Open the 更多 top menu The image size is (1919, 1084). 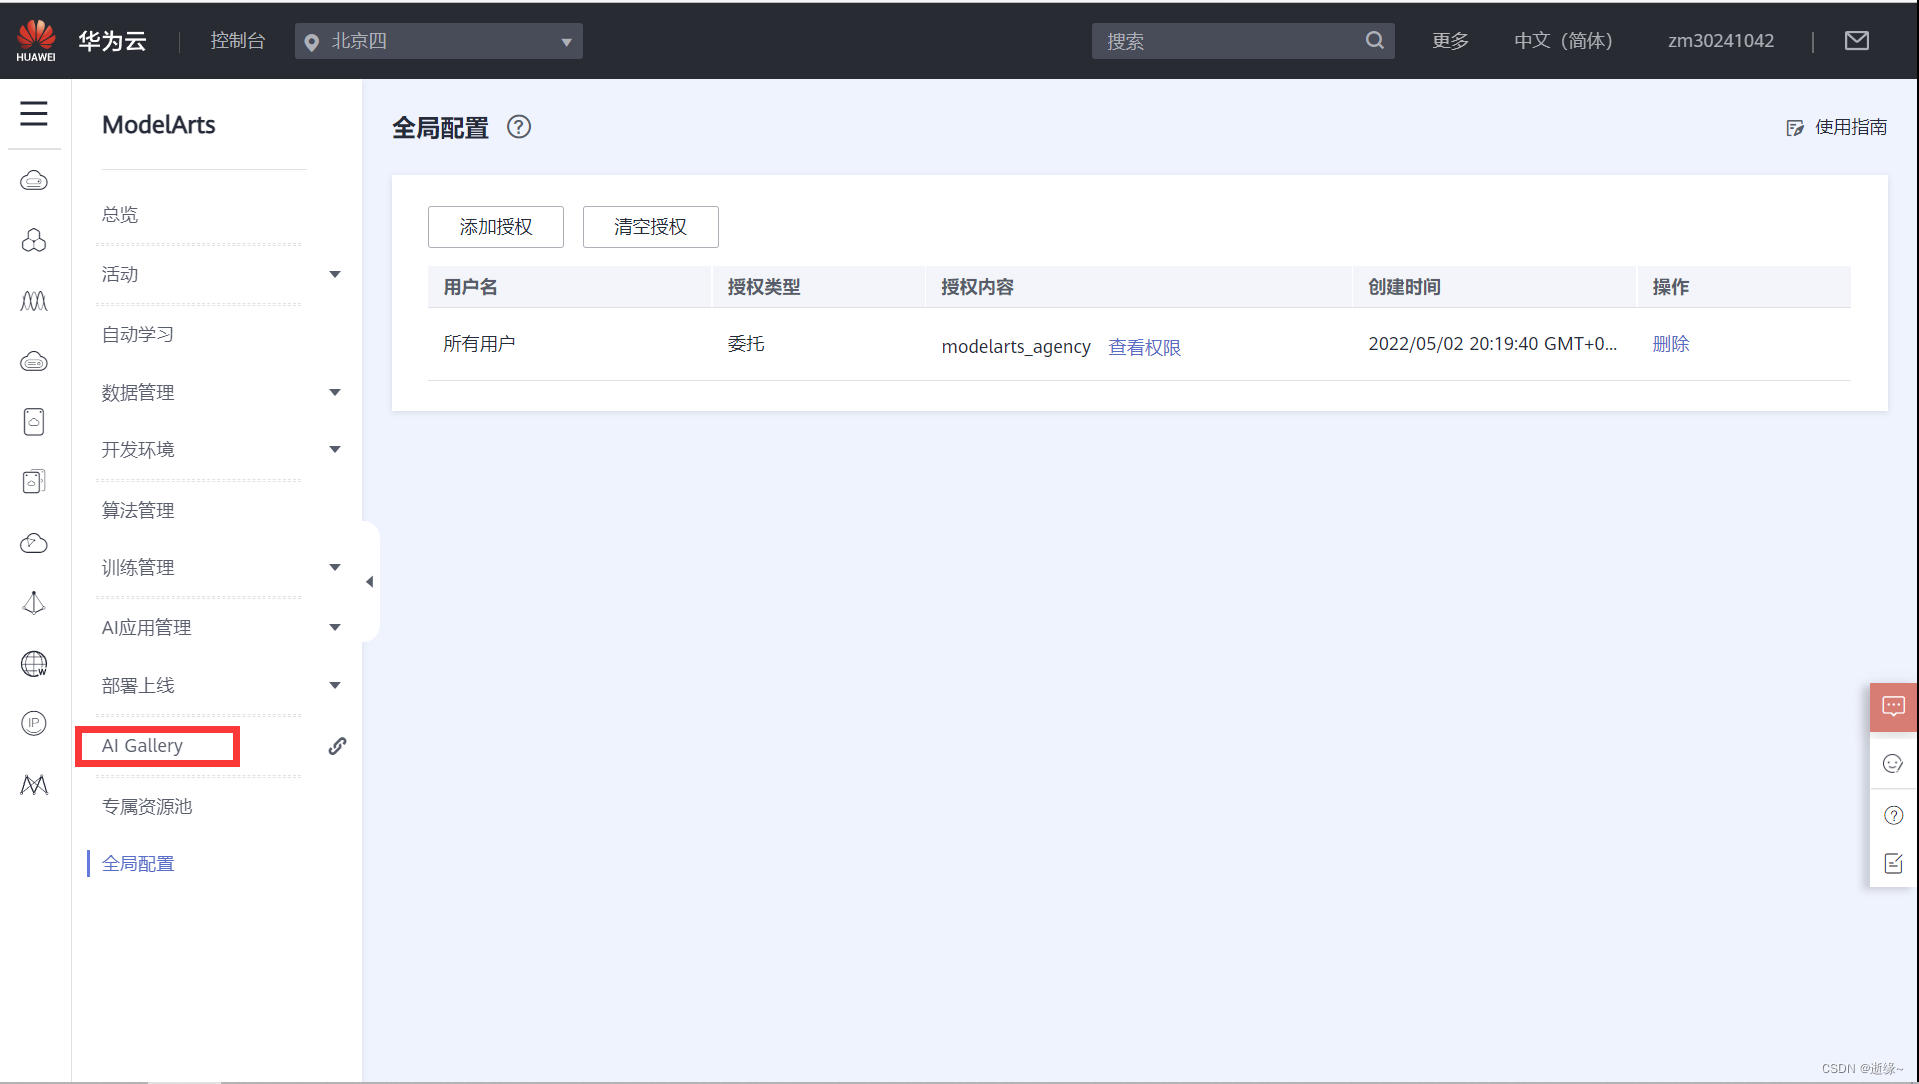1451,40
